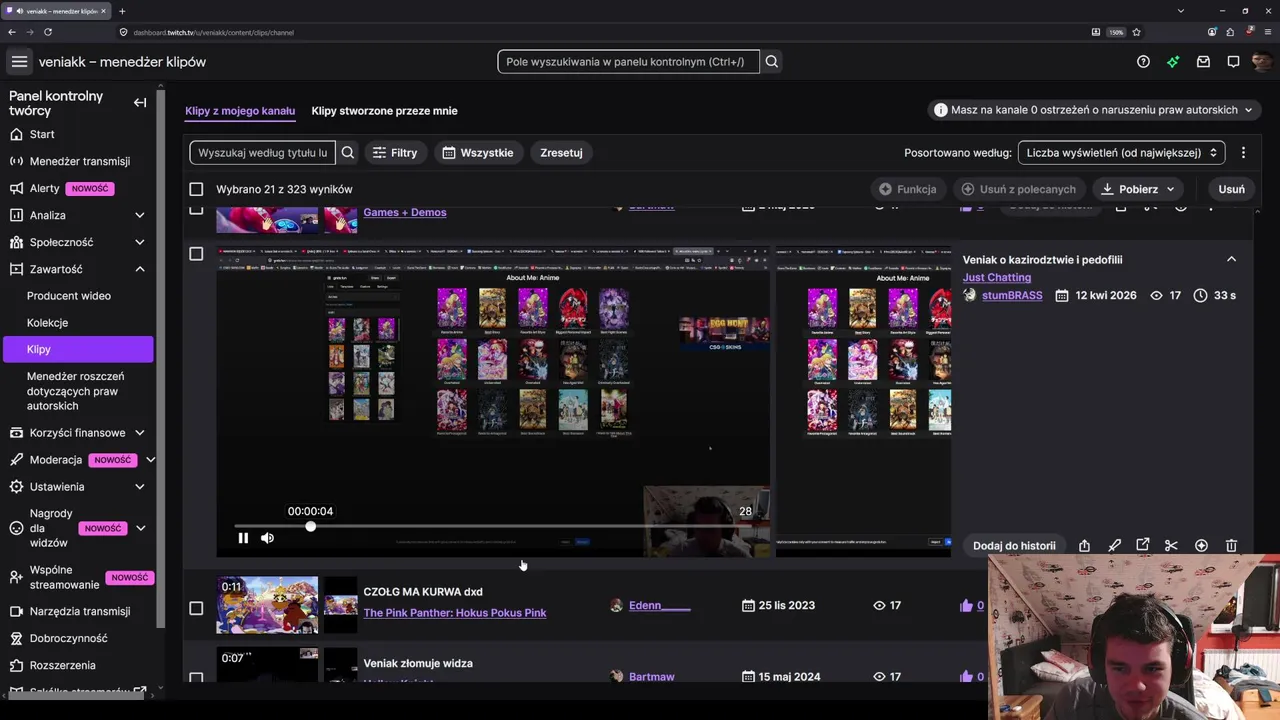Focus the dashboard search field
The height and width of the screenshot is (720, 1280).
pos(628,62)
